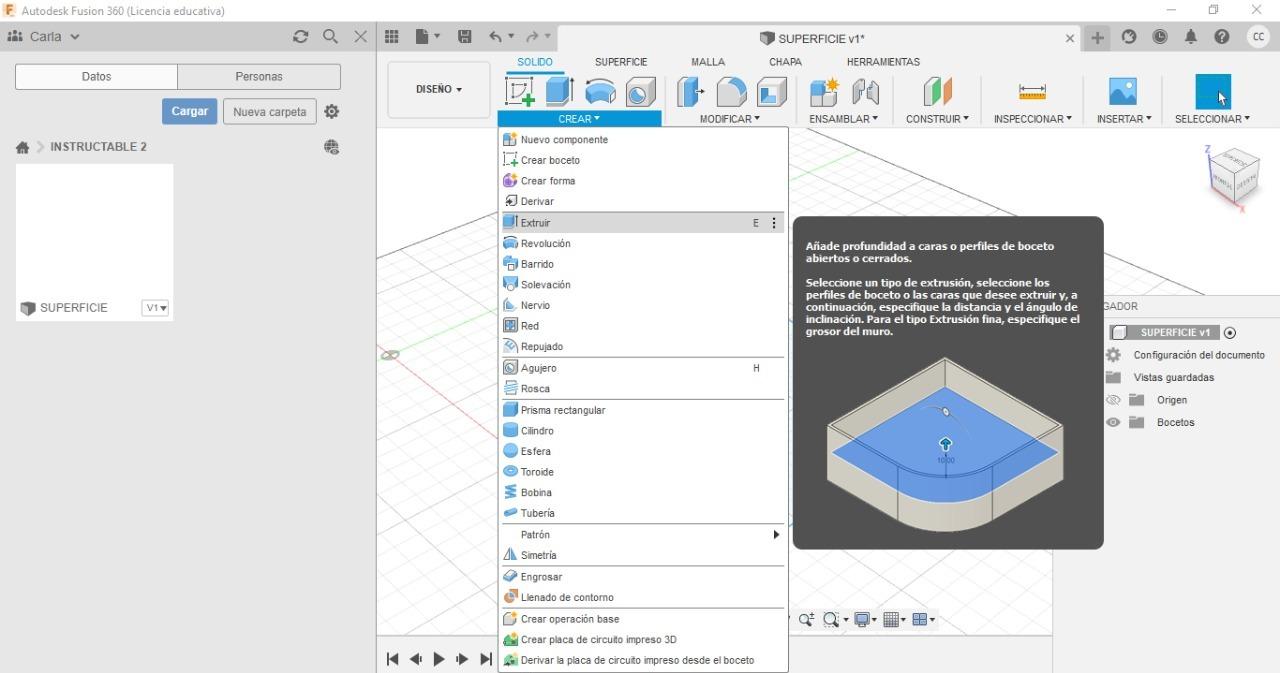1280x673 pixels.
Task: Go to the home project icon
Action: pyautogui.click(x=22, y=147)
